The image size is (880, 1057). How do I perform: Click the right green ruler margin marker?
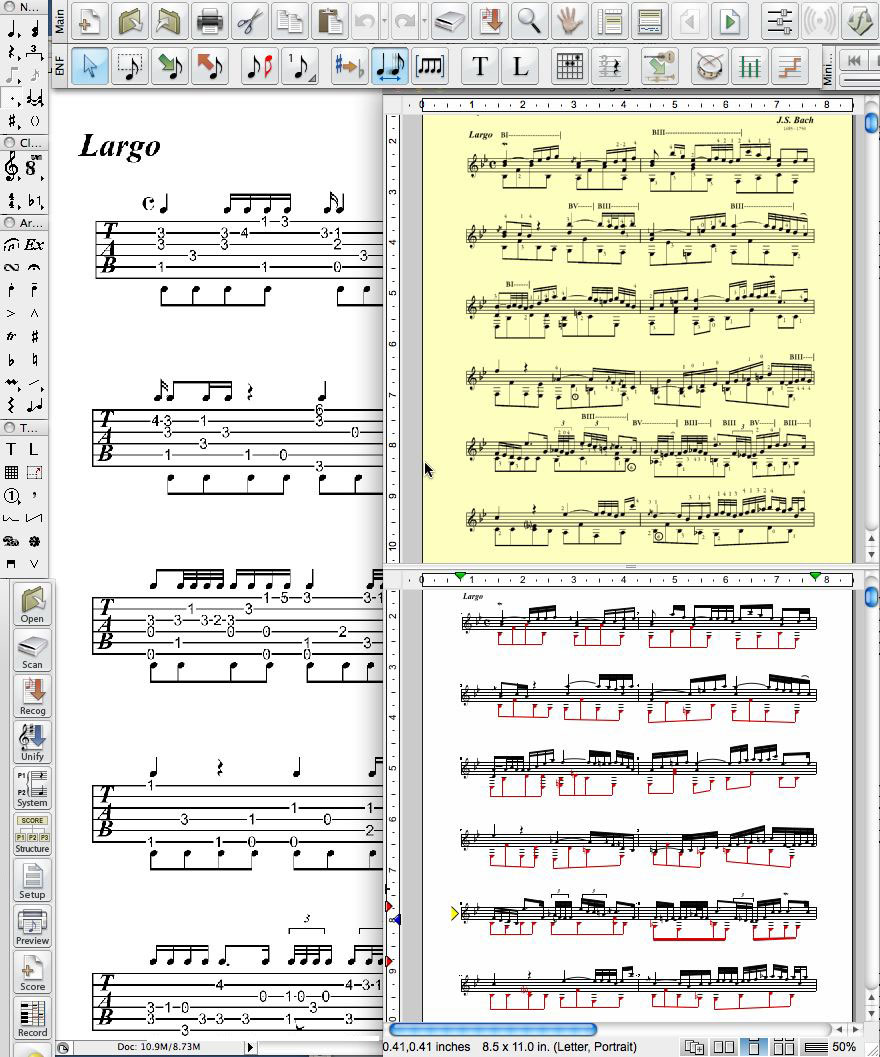pyautogui.click(x=815, y=576)
